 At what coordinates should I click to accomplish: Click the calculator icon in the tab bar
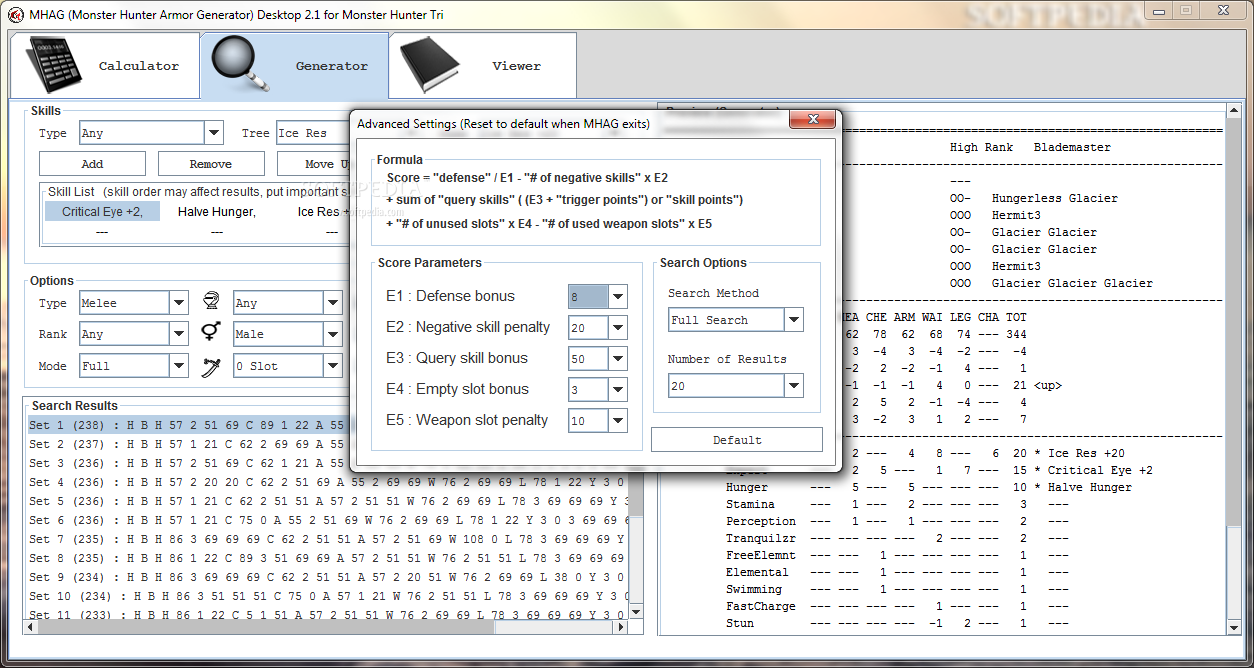[54, 65]
